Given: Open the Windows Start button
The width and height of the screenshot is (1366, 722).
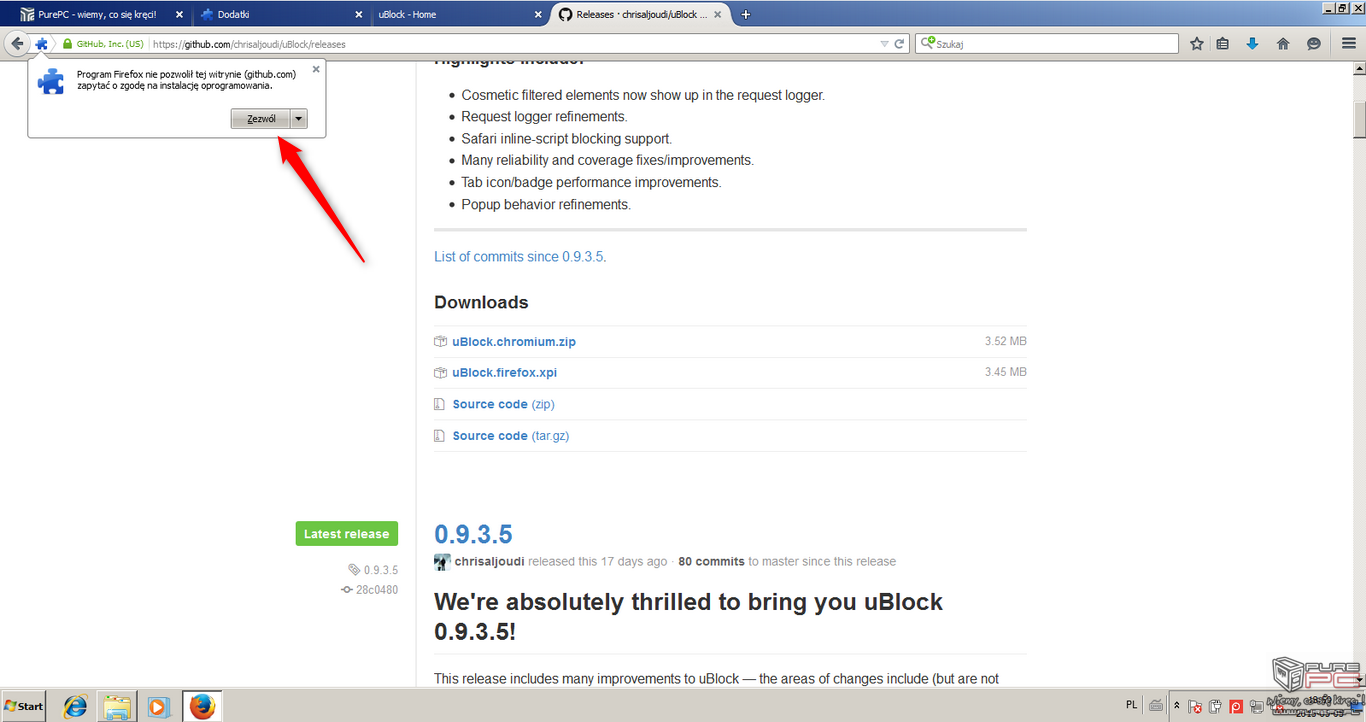Looking at the screenshot, I should point(24,706).
